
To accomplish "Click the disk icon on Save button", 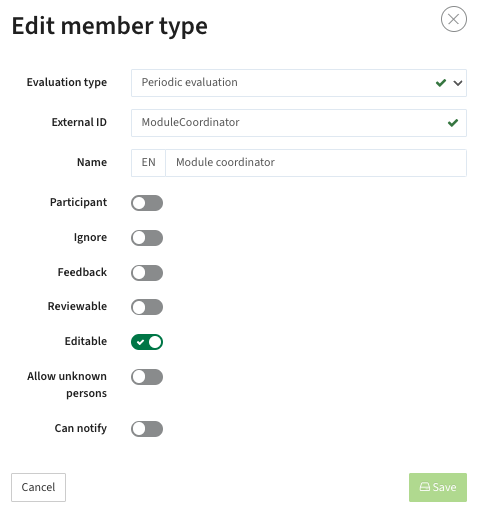I will tap(424, 487).
